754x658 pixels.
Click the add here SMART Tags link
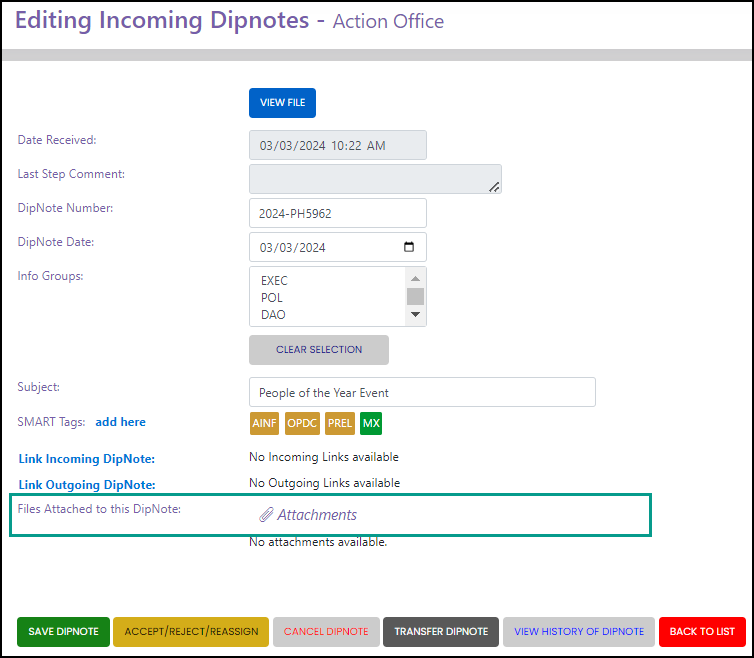(x=121, y=422)
